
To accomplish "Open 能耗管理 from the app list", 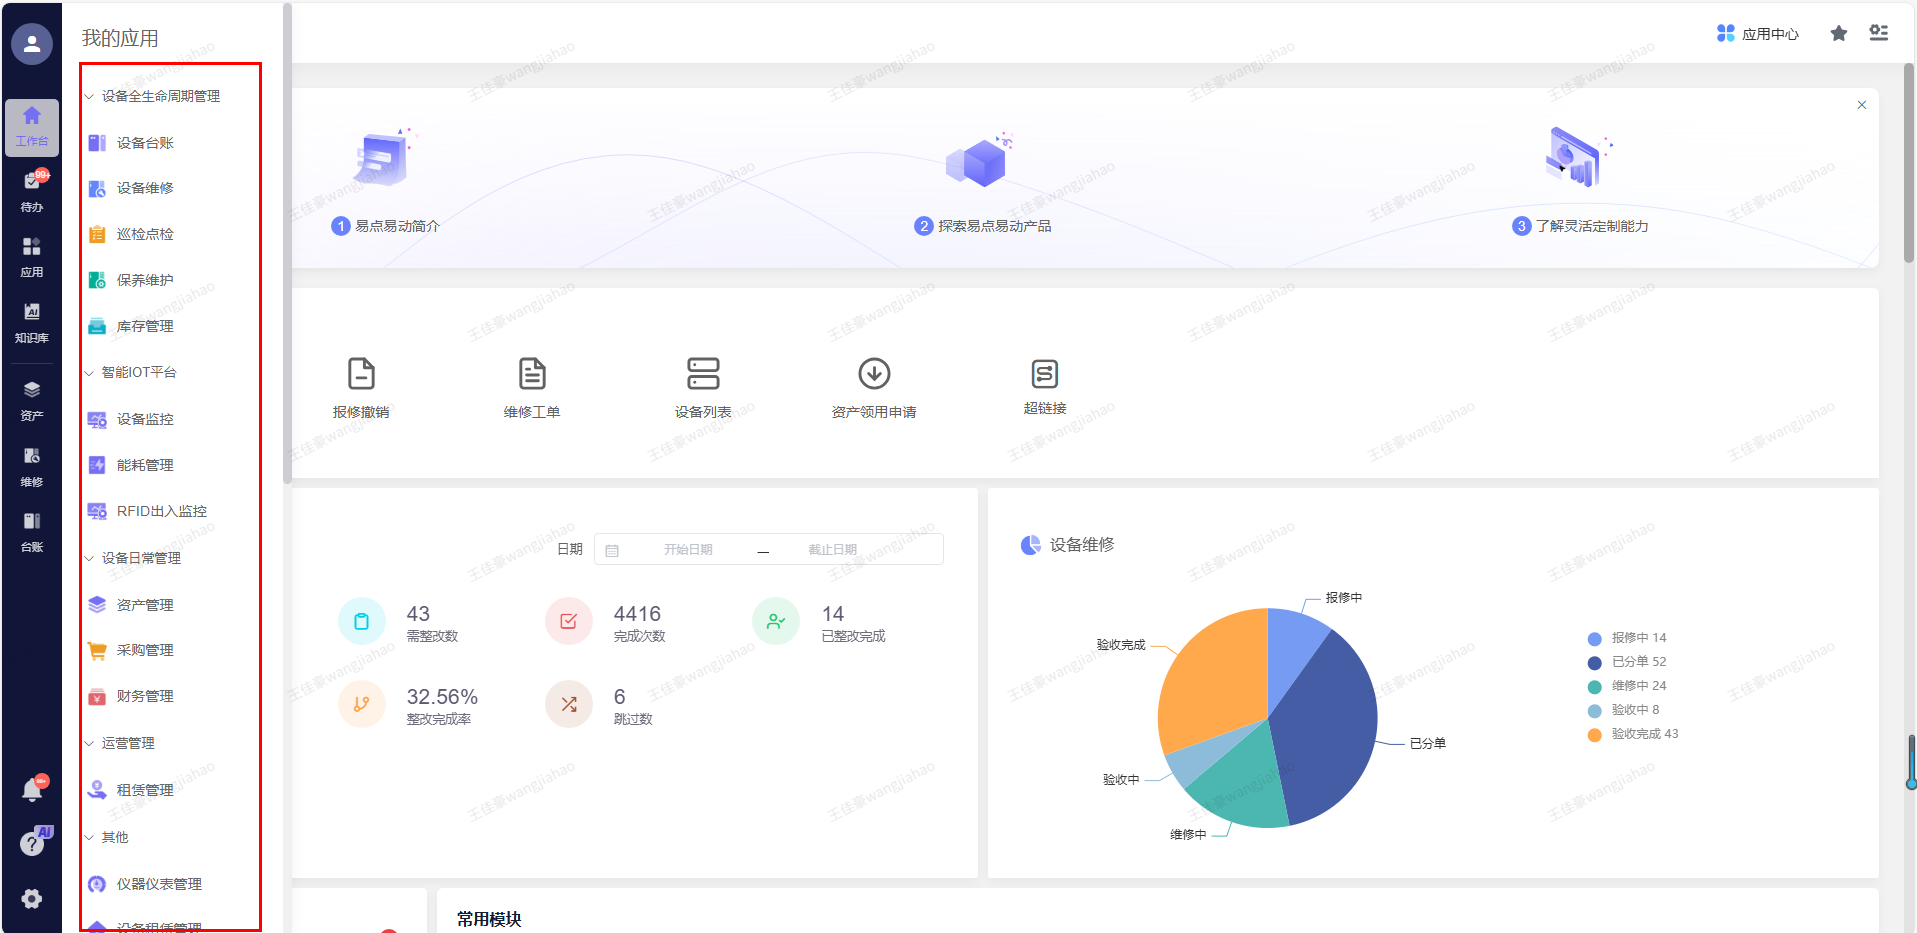I will pyautogui.click(x=145, y=465).
